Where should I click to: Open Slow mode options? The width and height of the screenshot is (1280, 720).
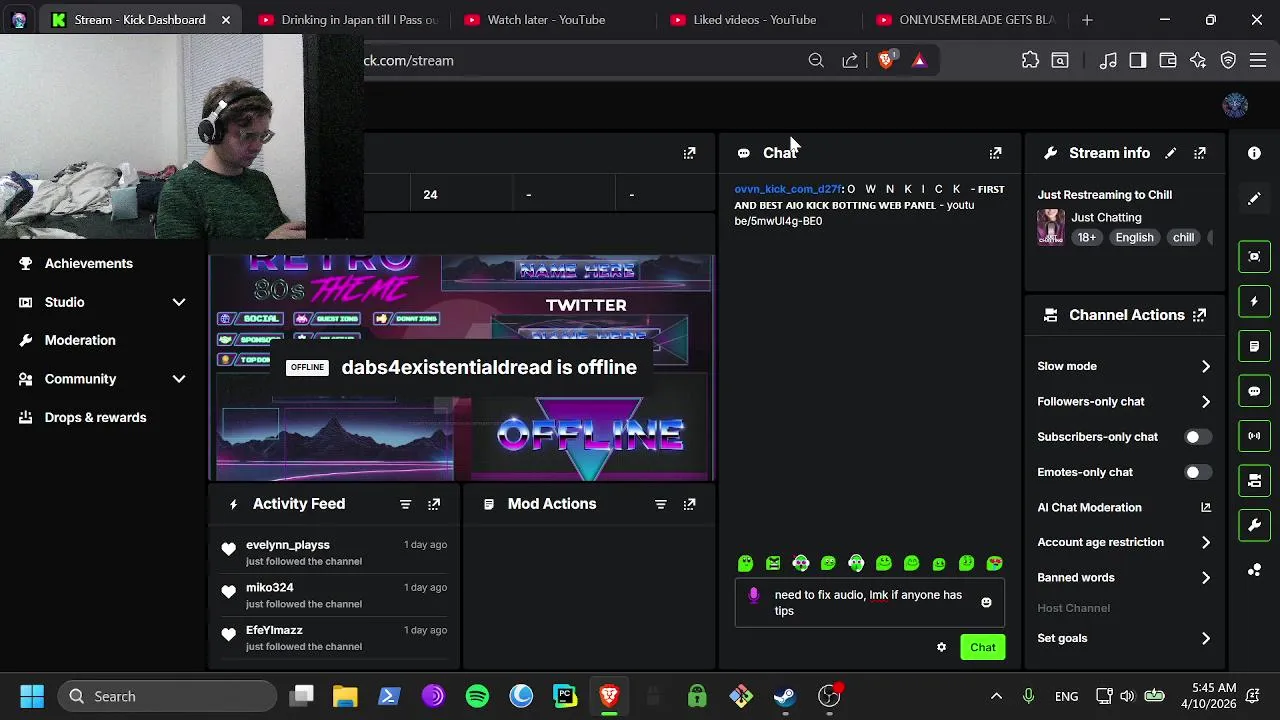(1124, 366)
